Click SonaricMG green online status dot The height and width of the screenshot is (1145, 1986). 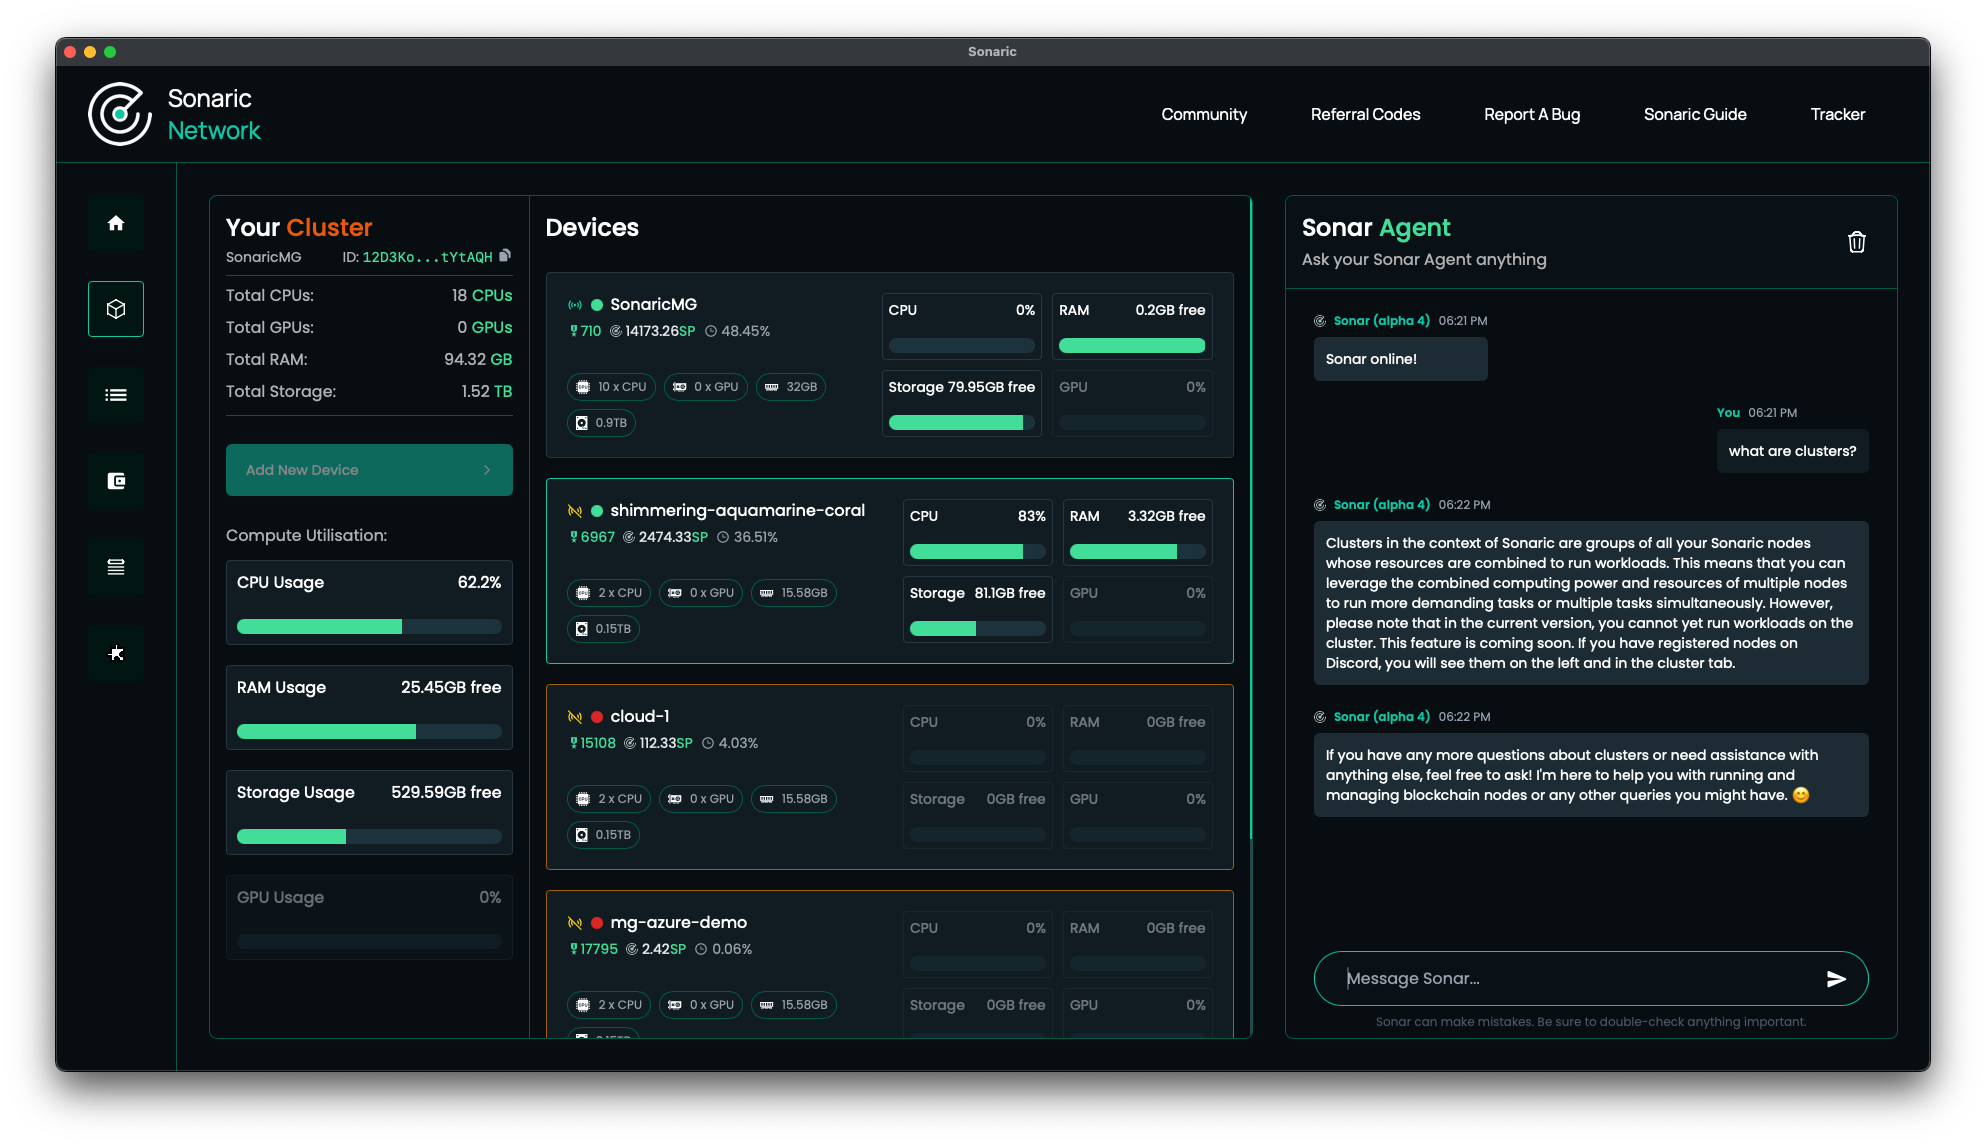pos(597,305)
